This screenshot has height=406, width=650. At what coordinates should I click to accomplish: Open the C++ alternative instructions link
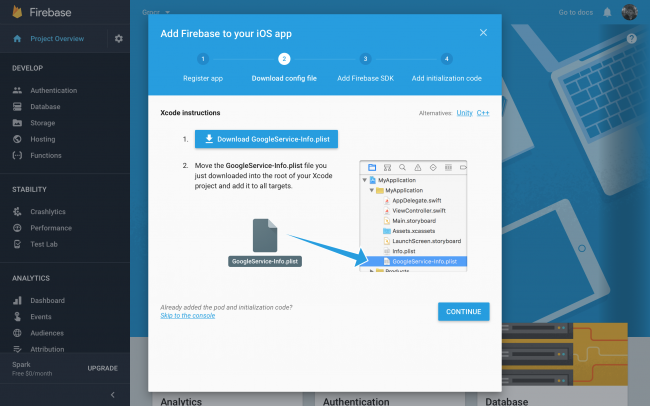(x=483, y=113)
